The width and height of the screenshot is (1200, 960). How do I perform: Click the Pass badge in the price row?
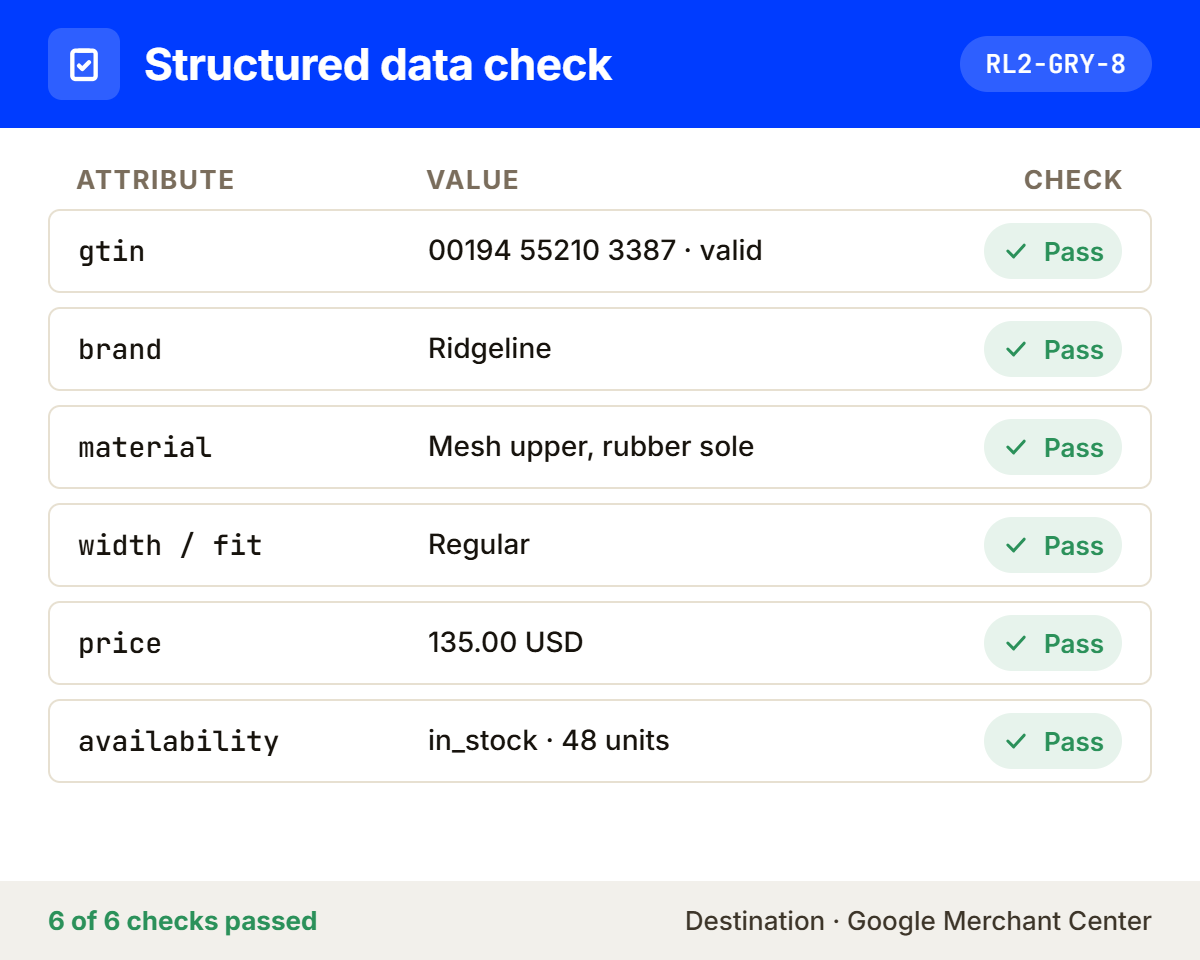pos(1053,643)
